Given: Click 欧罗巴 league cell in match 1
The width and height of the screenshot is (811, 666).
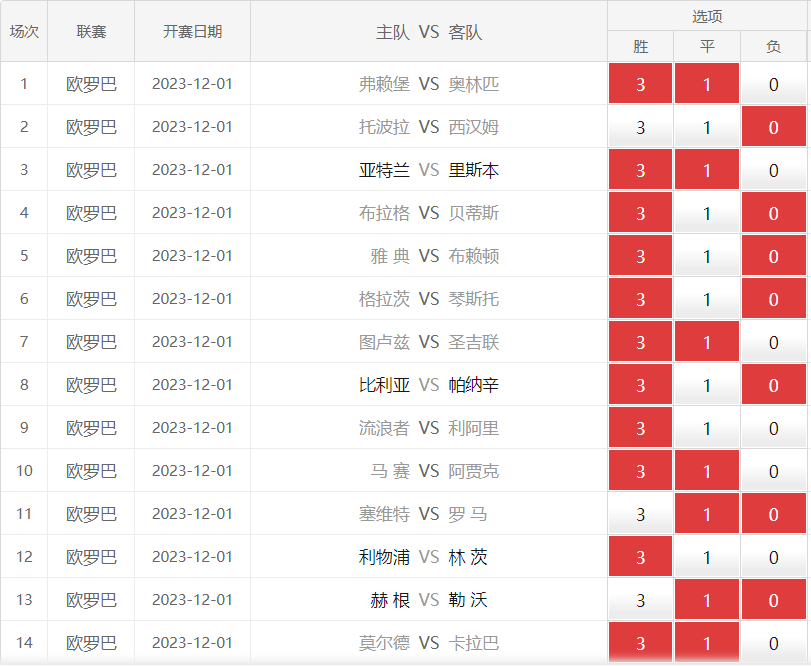Looking at the screenshot, I should [91, 84].
